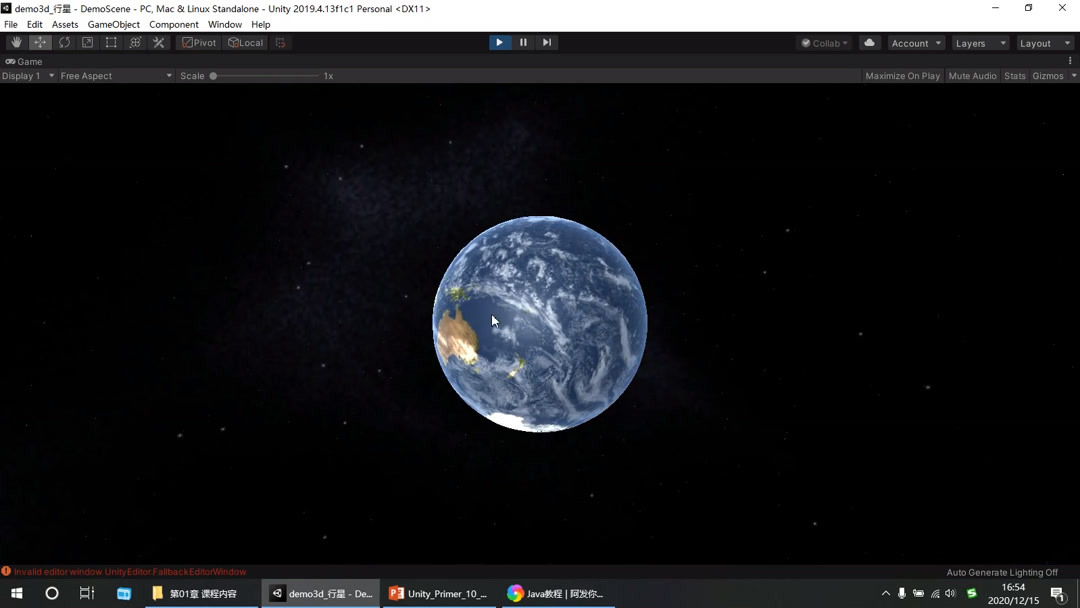Switch Local coordinates to Global

point(245,42)
